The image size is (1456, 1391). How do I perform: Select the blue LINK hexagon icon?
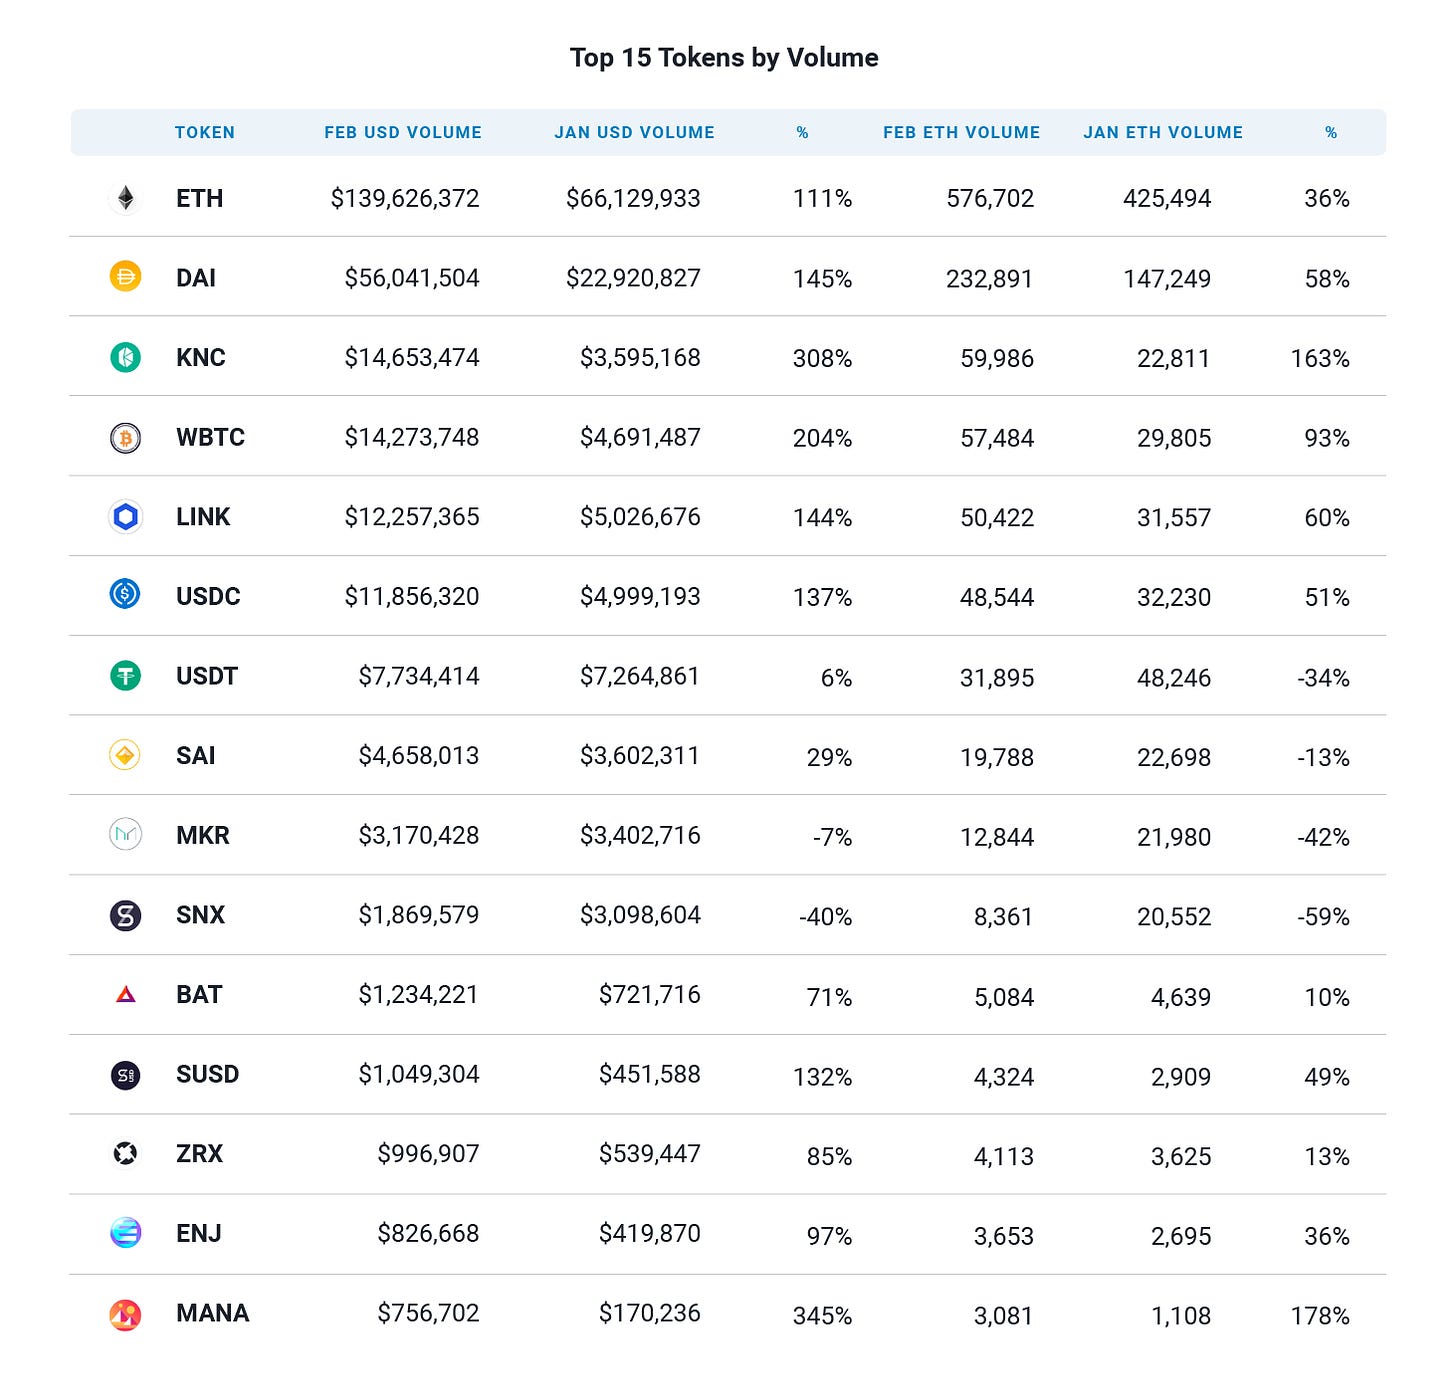coord(125,516)
